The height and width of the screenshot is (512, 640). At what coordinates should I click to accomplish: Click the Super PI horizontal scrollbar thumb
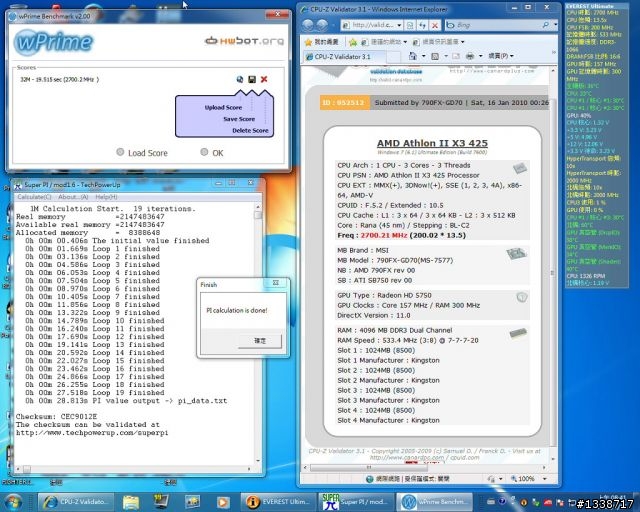pos(27,469)
